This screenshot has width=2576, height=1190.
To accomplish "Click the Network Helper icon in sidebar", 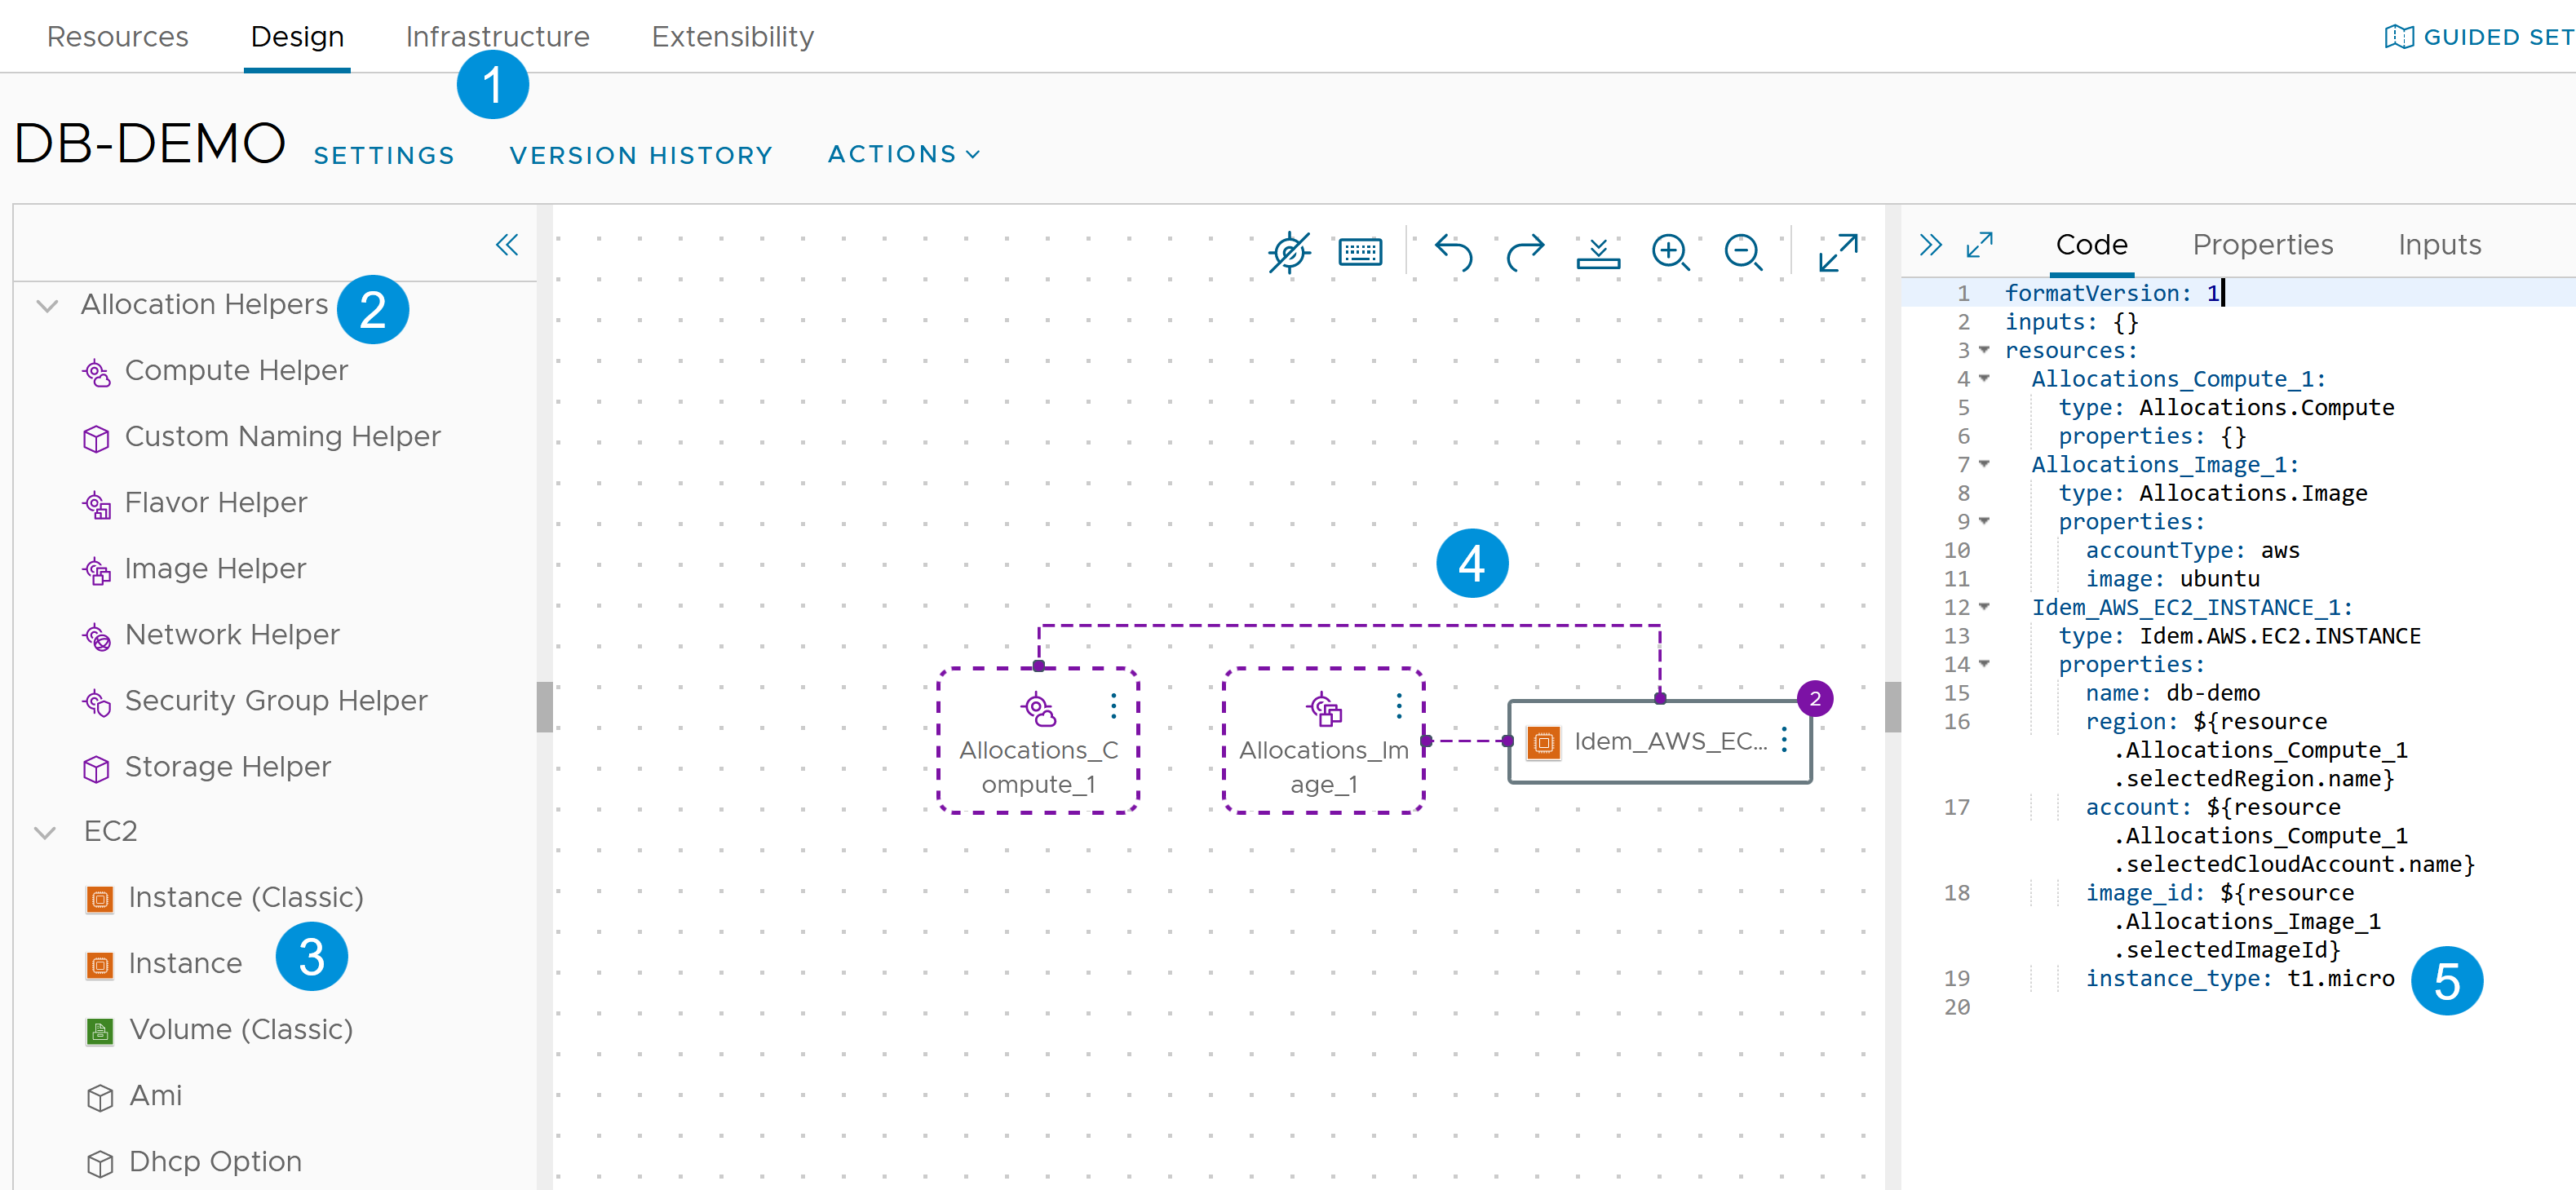I will (95, 635).
